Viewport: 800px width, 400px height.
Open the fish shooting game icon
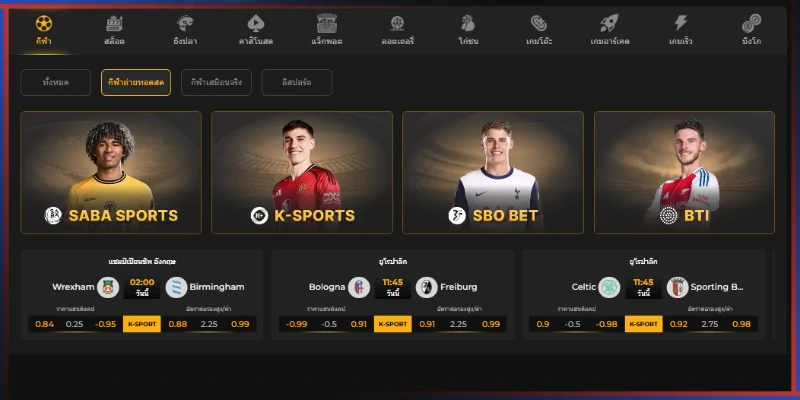point(185,23)
